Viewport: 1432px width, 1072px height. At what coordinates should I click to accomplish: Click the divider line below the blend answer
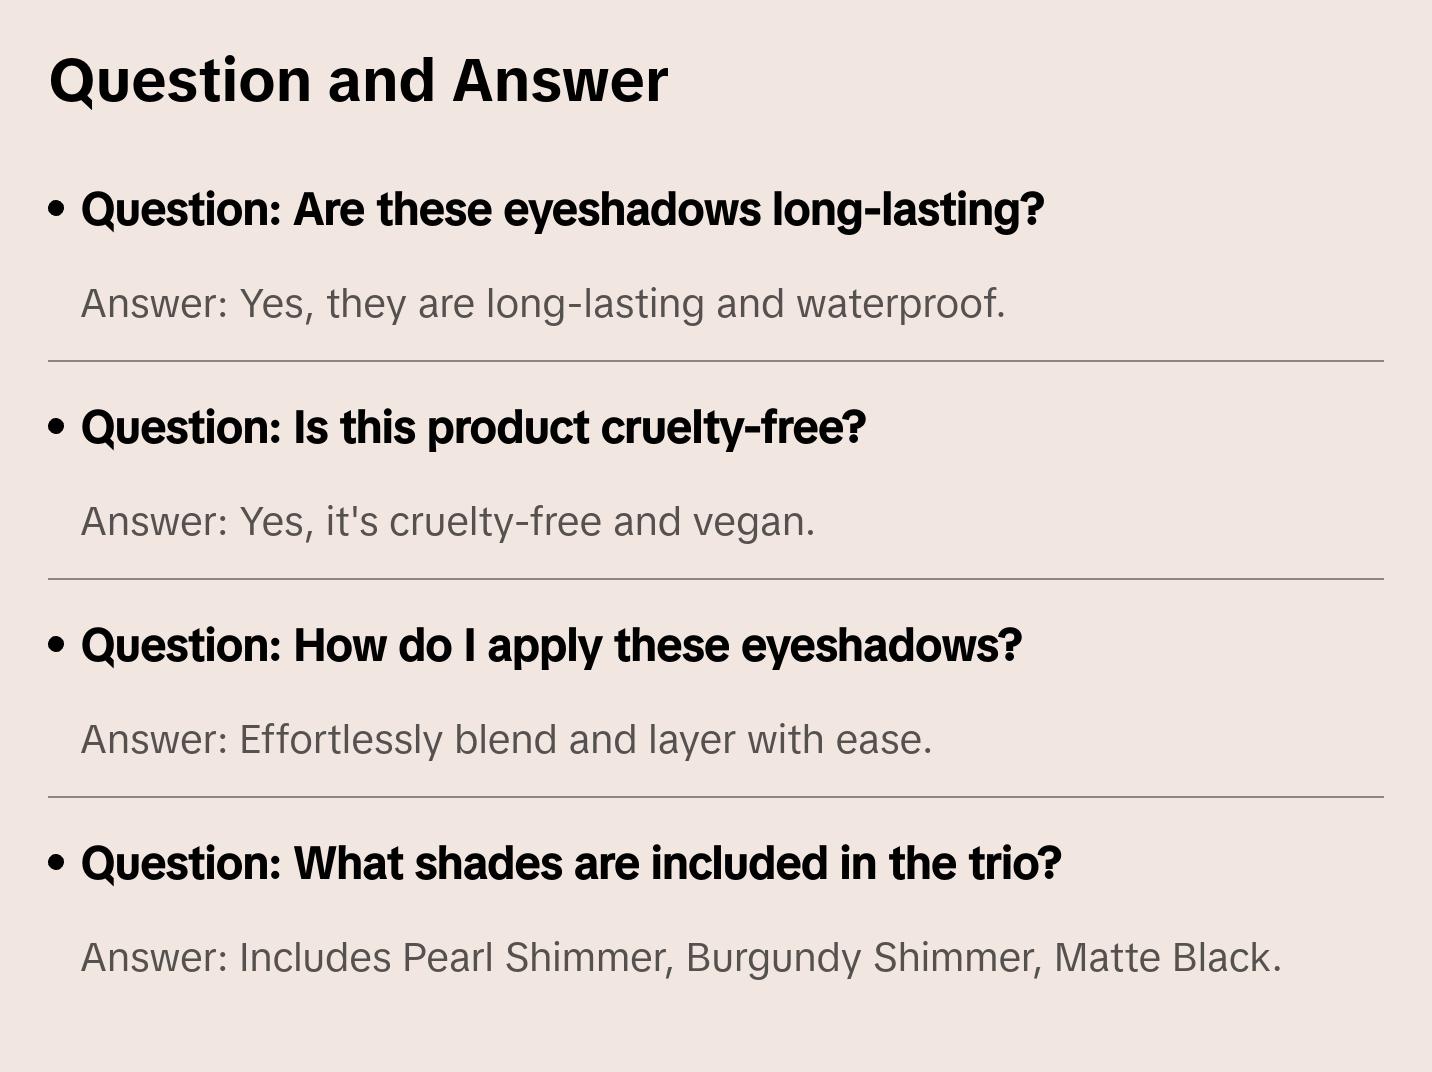coord(716,797)
